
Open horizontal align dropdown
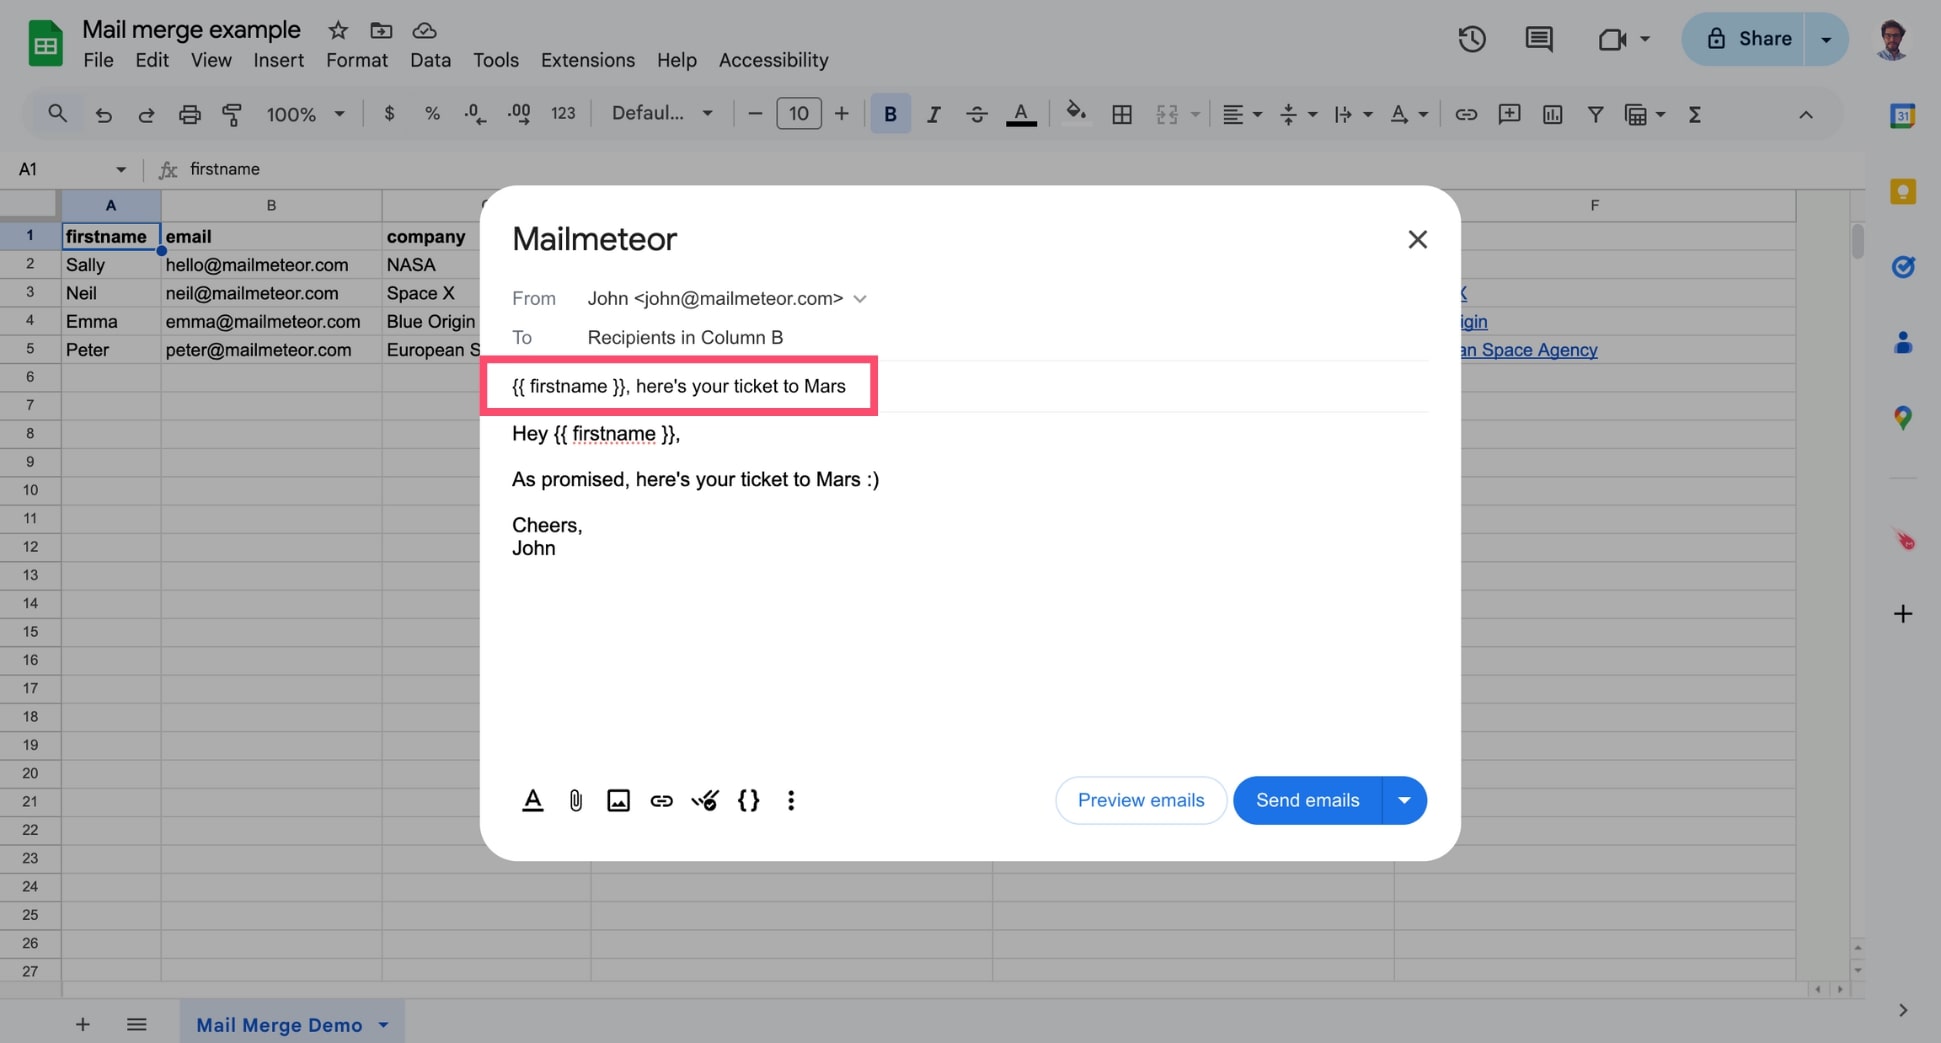(1242, 115)
